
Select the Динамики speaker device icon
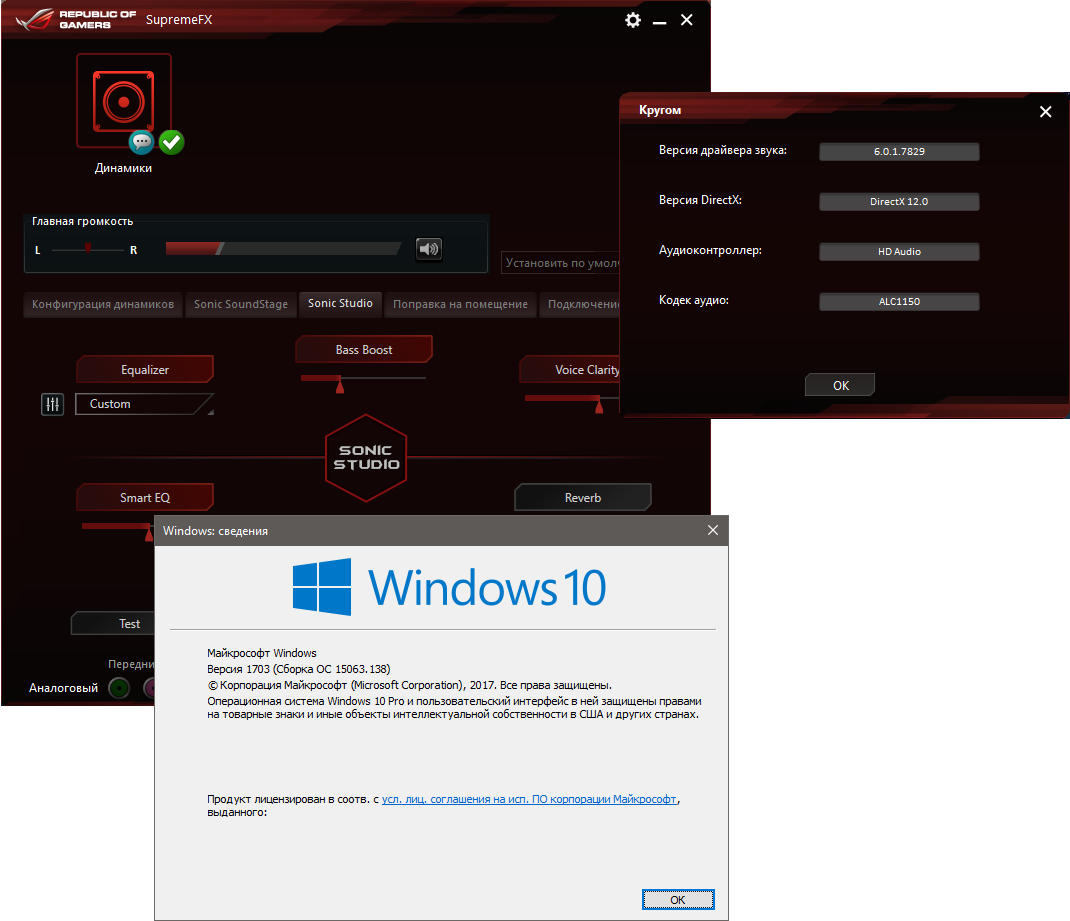tap(124, 101)
